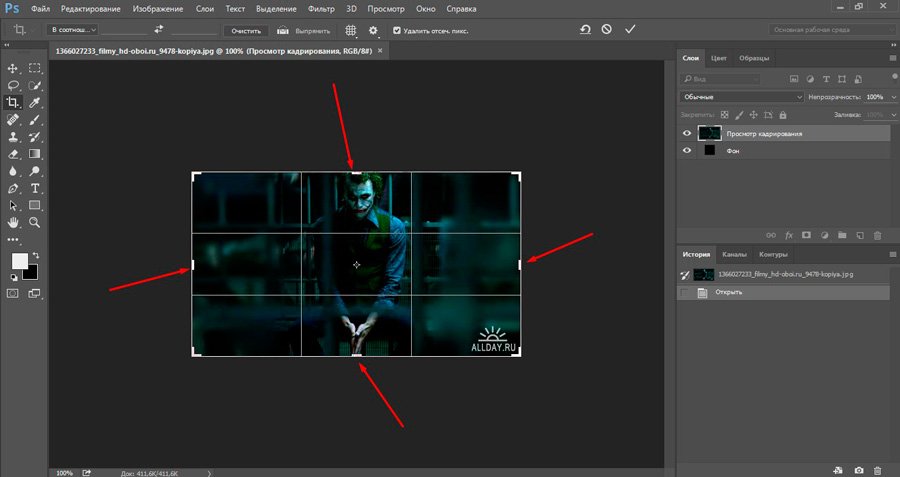The height and width of the screenshot is (477, 900).
Task: Open the Edit Toolbar three-dots menu
Action: 12,240
